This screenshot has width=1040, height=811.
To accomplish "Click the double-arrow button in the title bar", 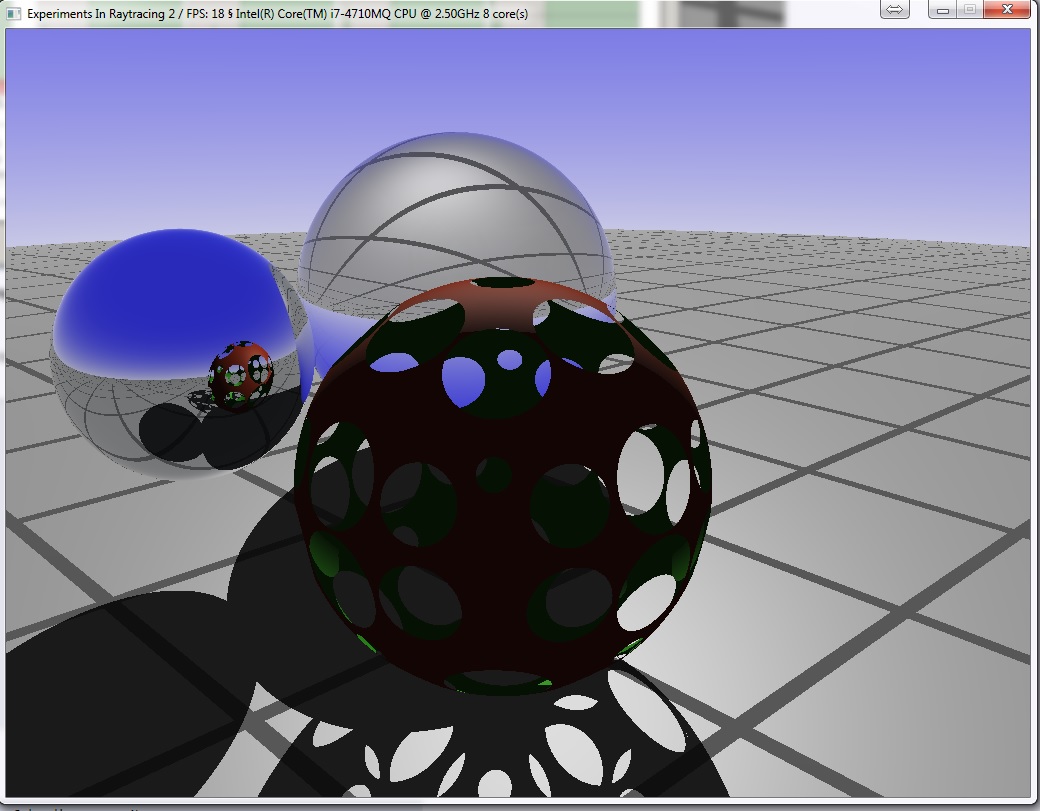I will [x=894, y=9].
